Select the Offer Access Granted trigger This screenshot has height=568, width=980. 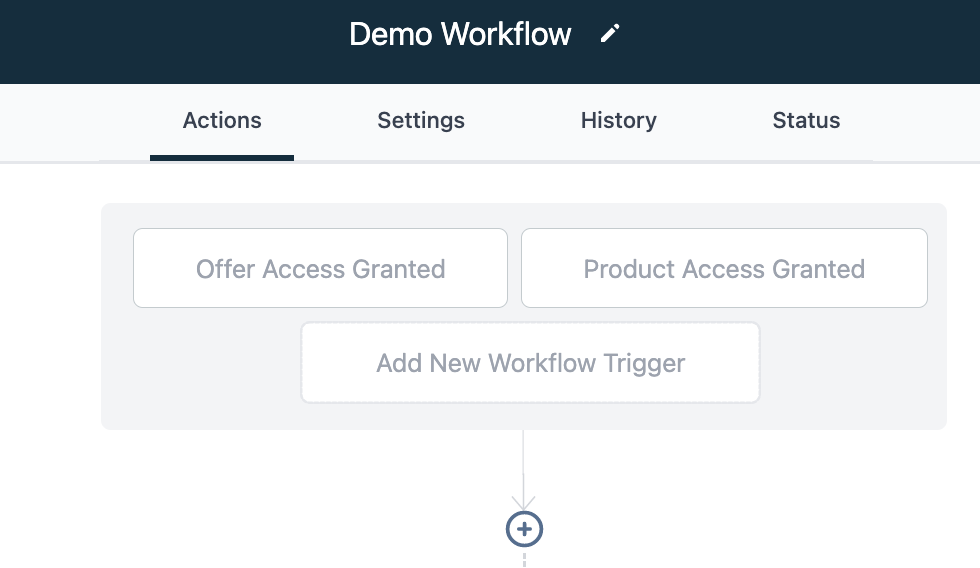pos(320,268)
